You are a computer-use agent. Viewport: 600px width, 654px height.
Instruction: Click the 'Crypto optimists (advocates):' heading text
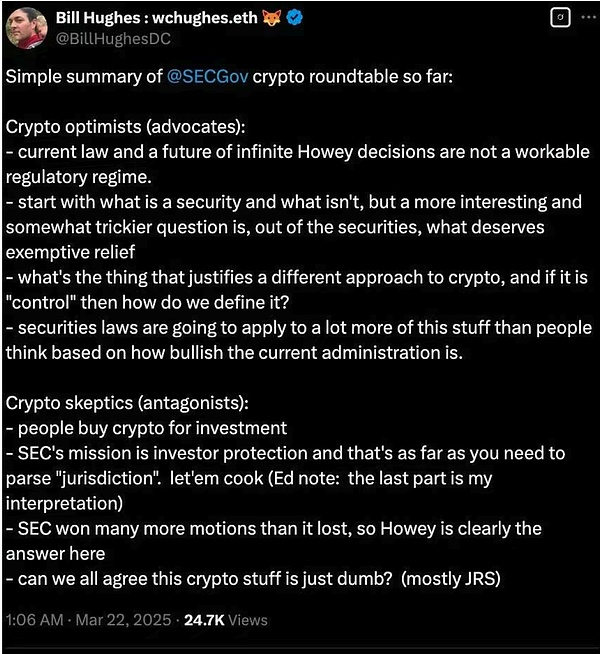click(x=118, y=127)
